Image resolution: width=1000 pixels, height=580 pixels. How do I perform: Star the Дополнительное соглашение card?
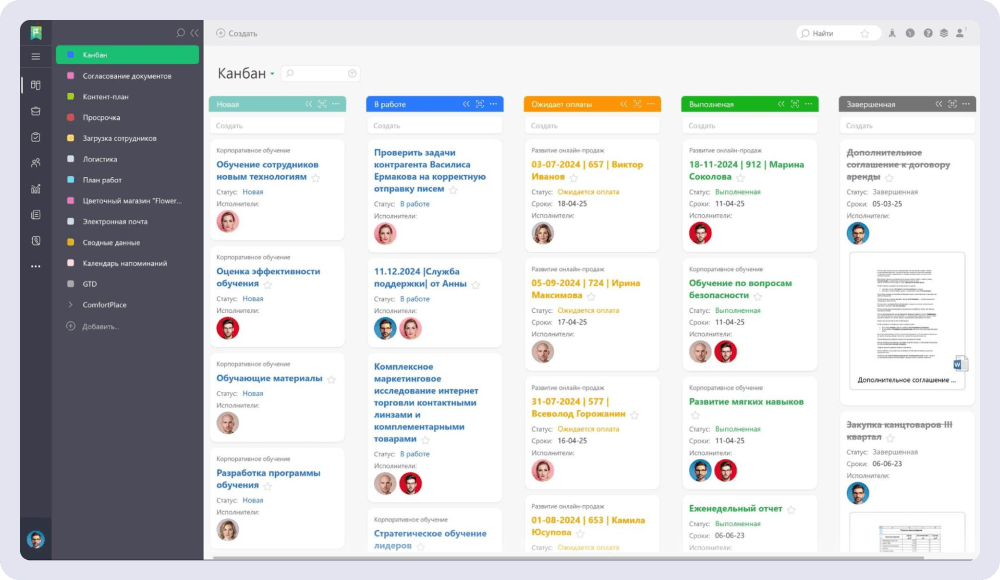[x=890, y=178]
